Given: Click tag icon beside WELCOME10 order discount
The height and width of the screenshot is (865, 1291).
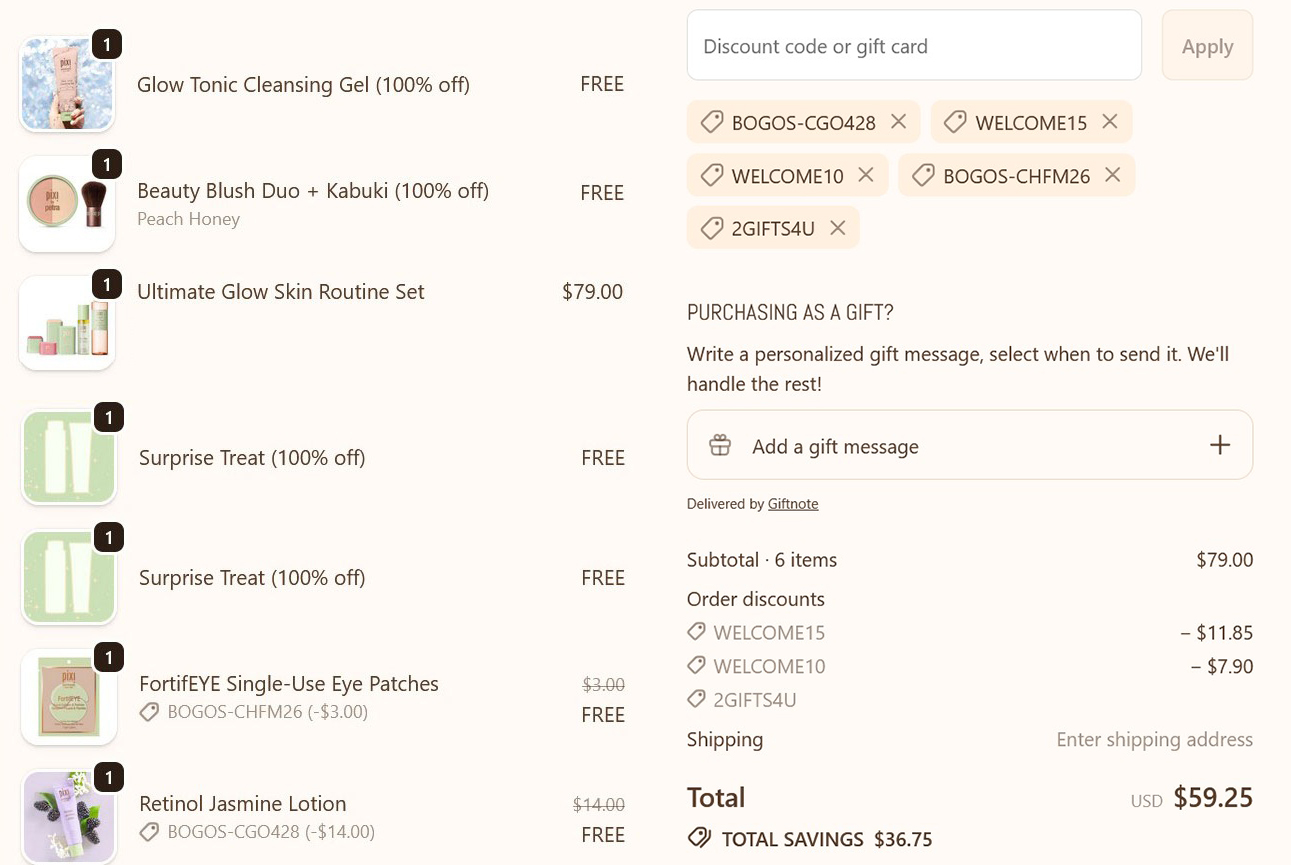Looking at the screenshot, I should (696, 666).
